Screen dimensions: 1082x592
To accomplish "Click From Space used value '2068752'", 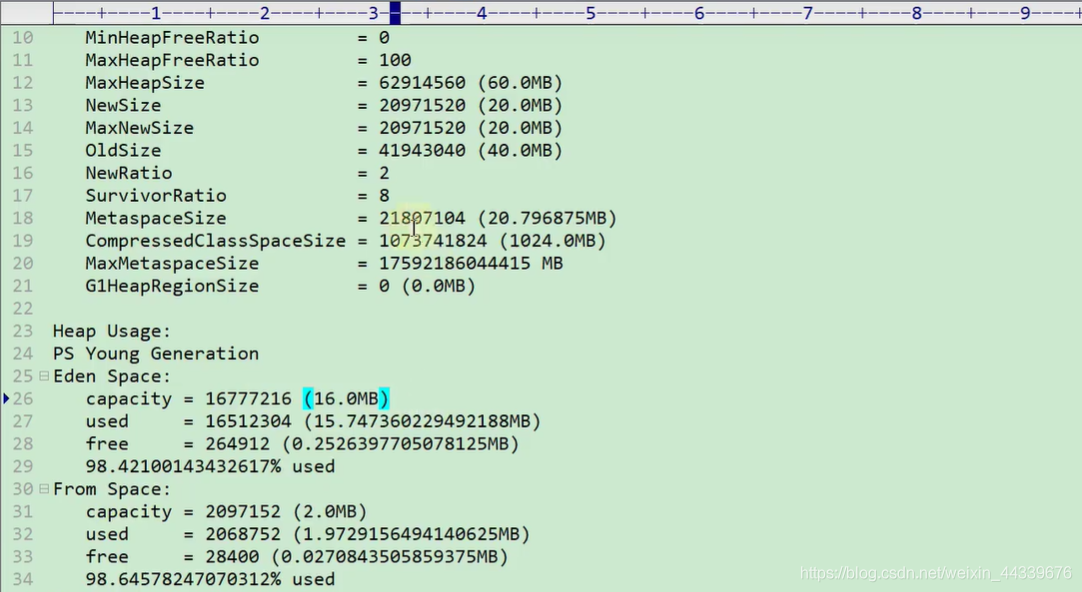I will [x=243, y=535].
